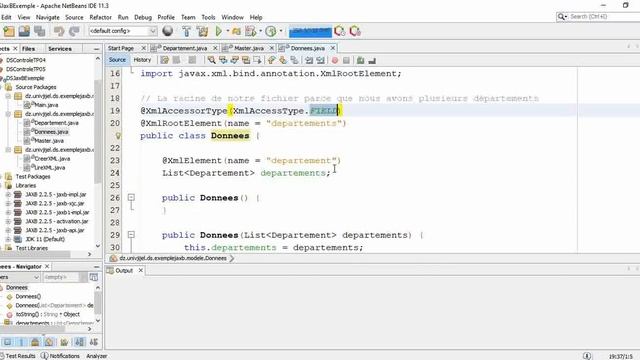
Task: Click the Navigator settings icon next to filter
Action: tap(93, 277)
